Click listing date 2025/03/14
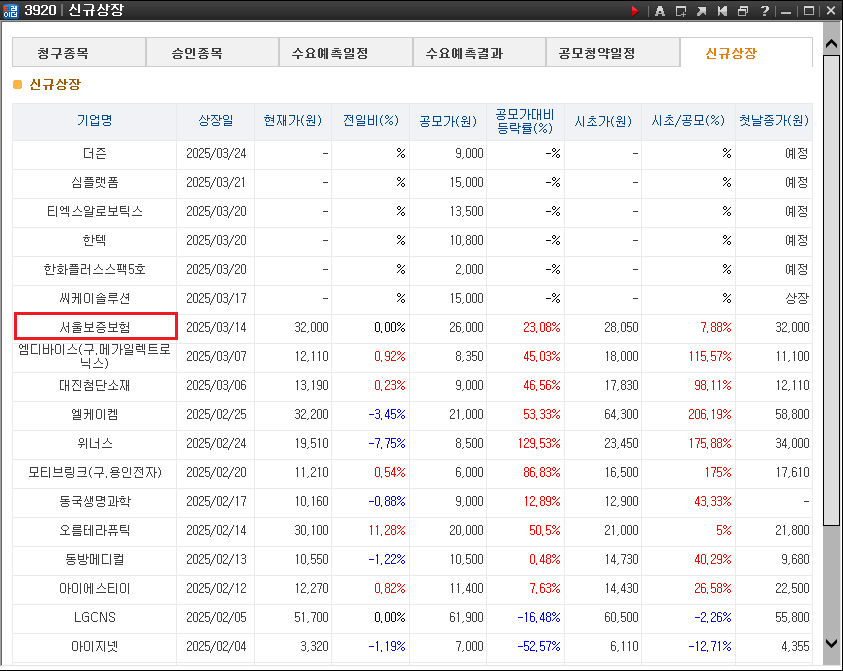The width and height of the screenshot is (843, 671). pos(216,327)
